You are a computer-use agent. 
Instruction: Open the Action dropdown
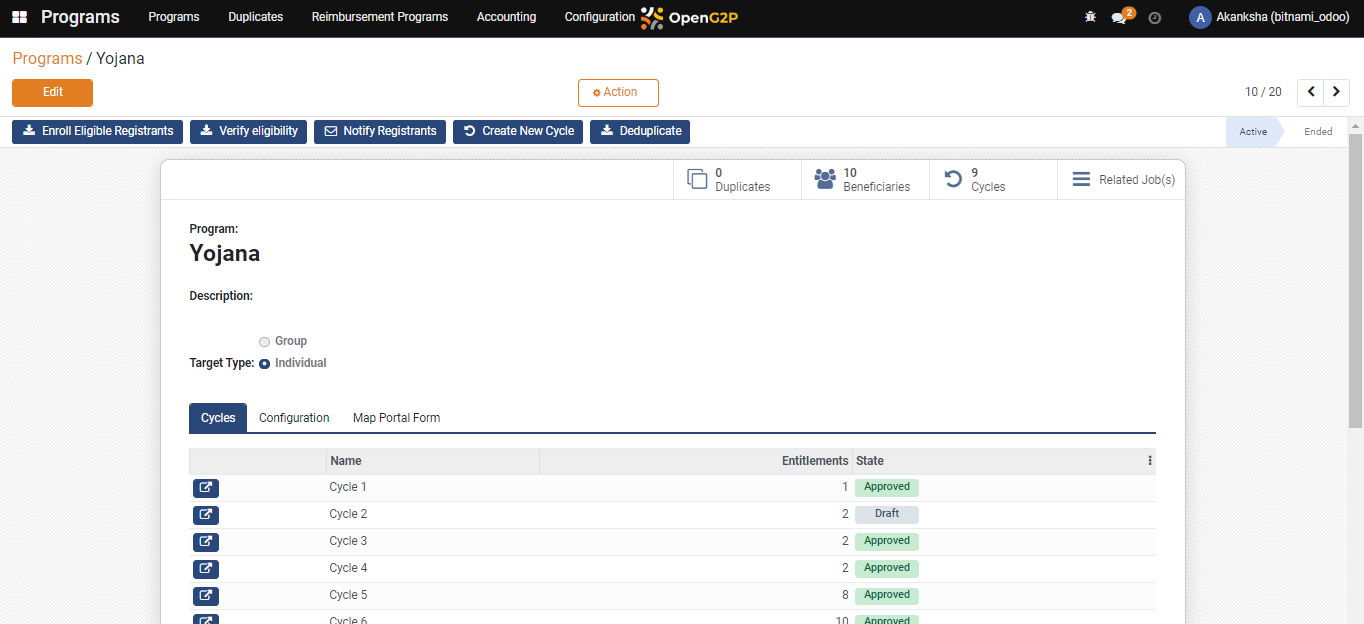point(618,92)
